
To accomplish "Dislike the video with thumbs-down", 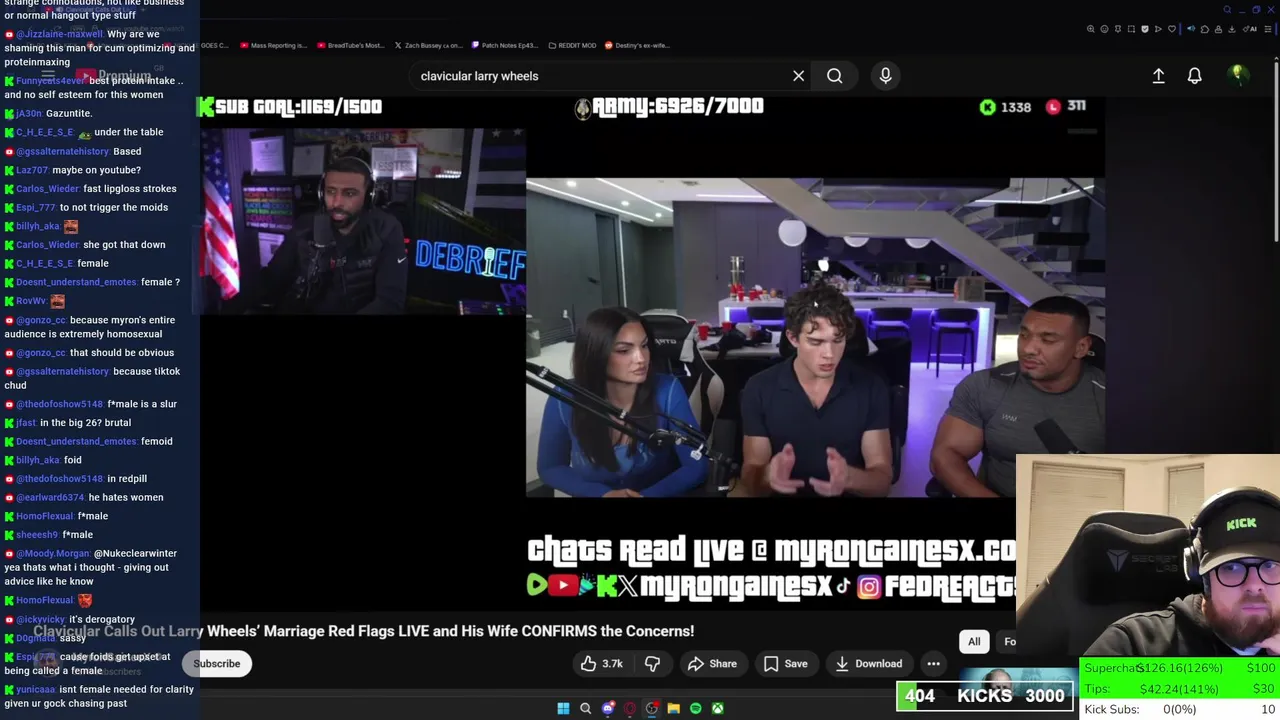I will click(x=652, y=663).
